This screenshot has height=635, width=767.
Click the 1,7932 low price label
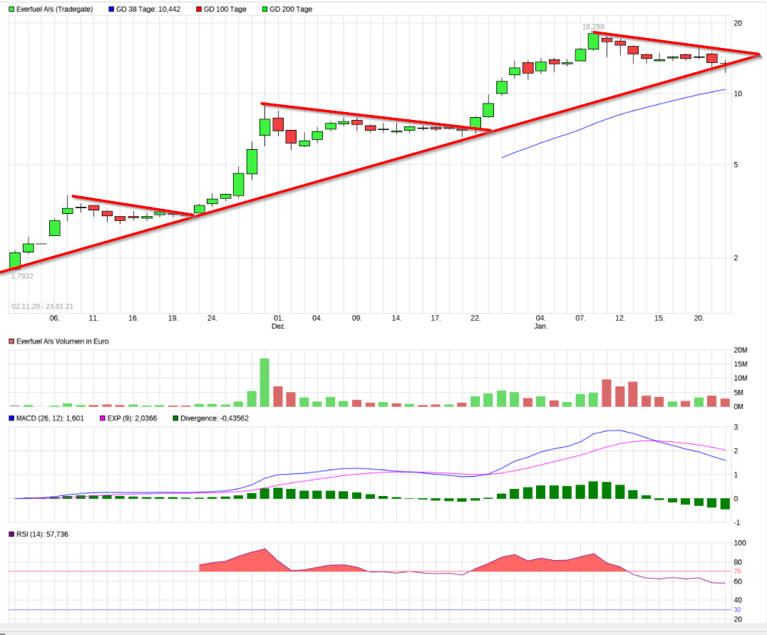[x=22, y=276]
